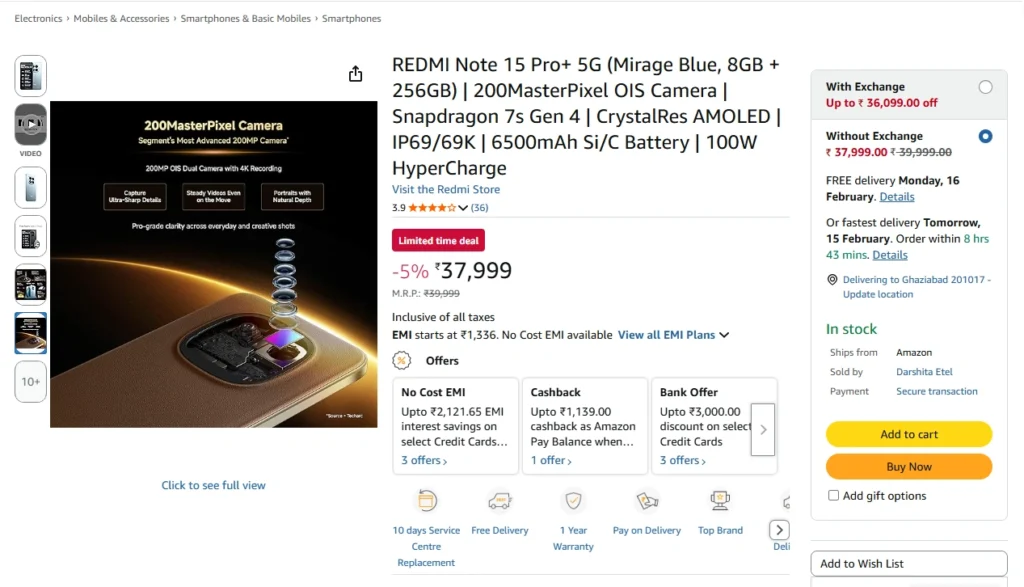Viewport: 1024px width, 587px height.
Task: Click the right chevron beside delivery perks
Action: tap(779, 529)
